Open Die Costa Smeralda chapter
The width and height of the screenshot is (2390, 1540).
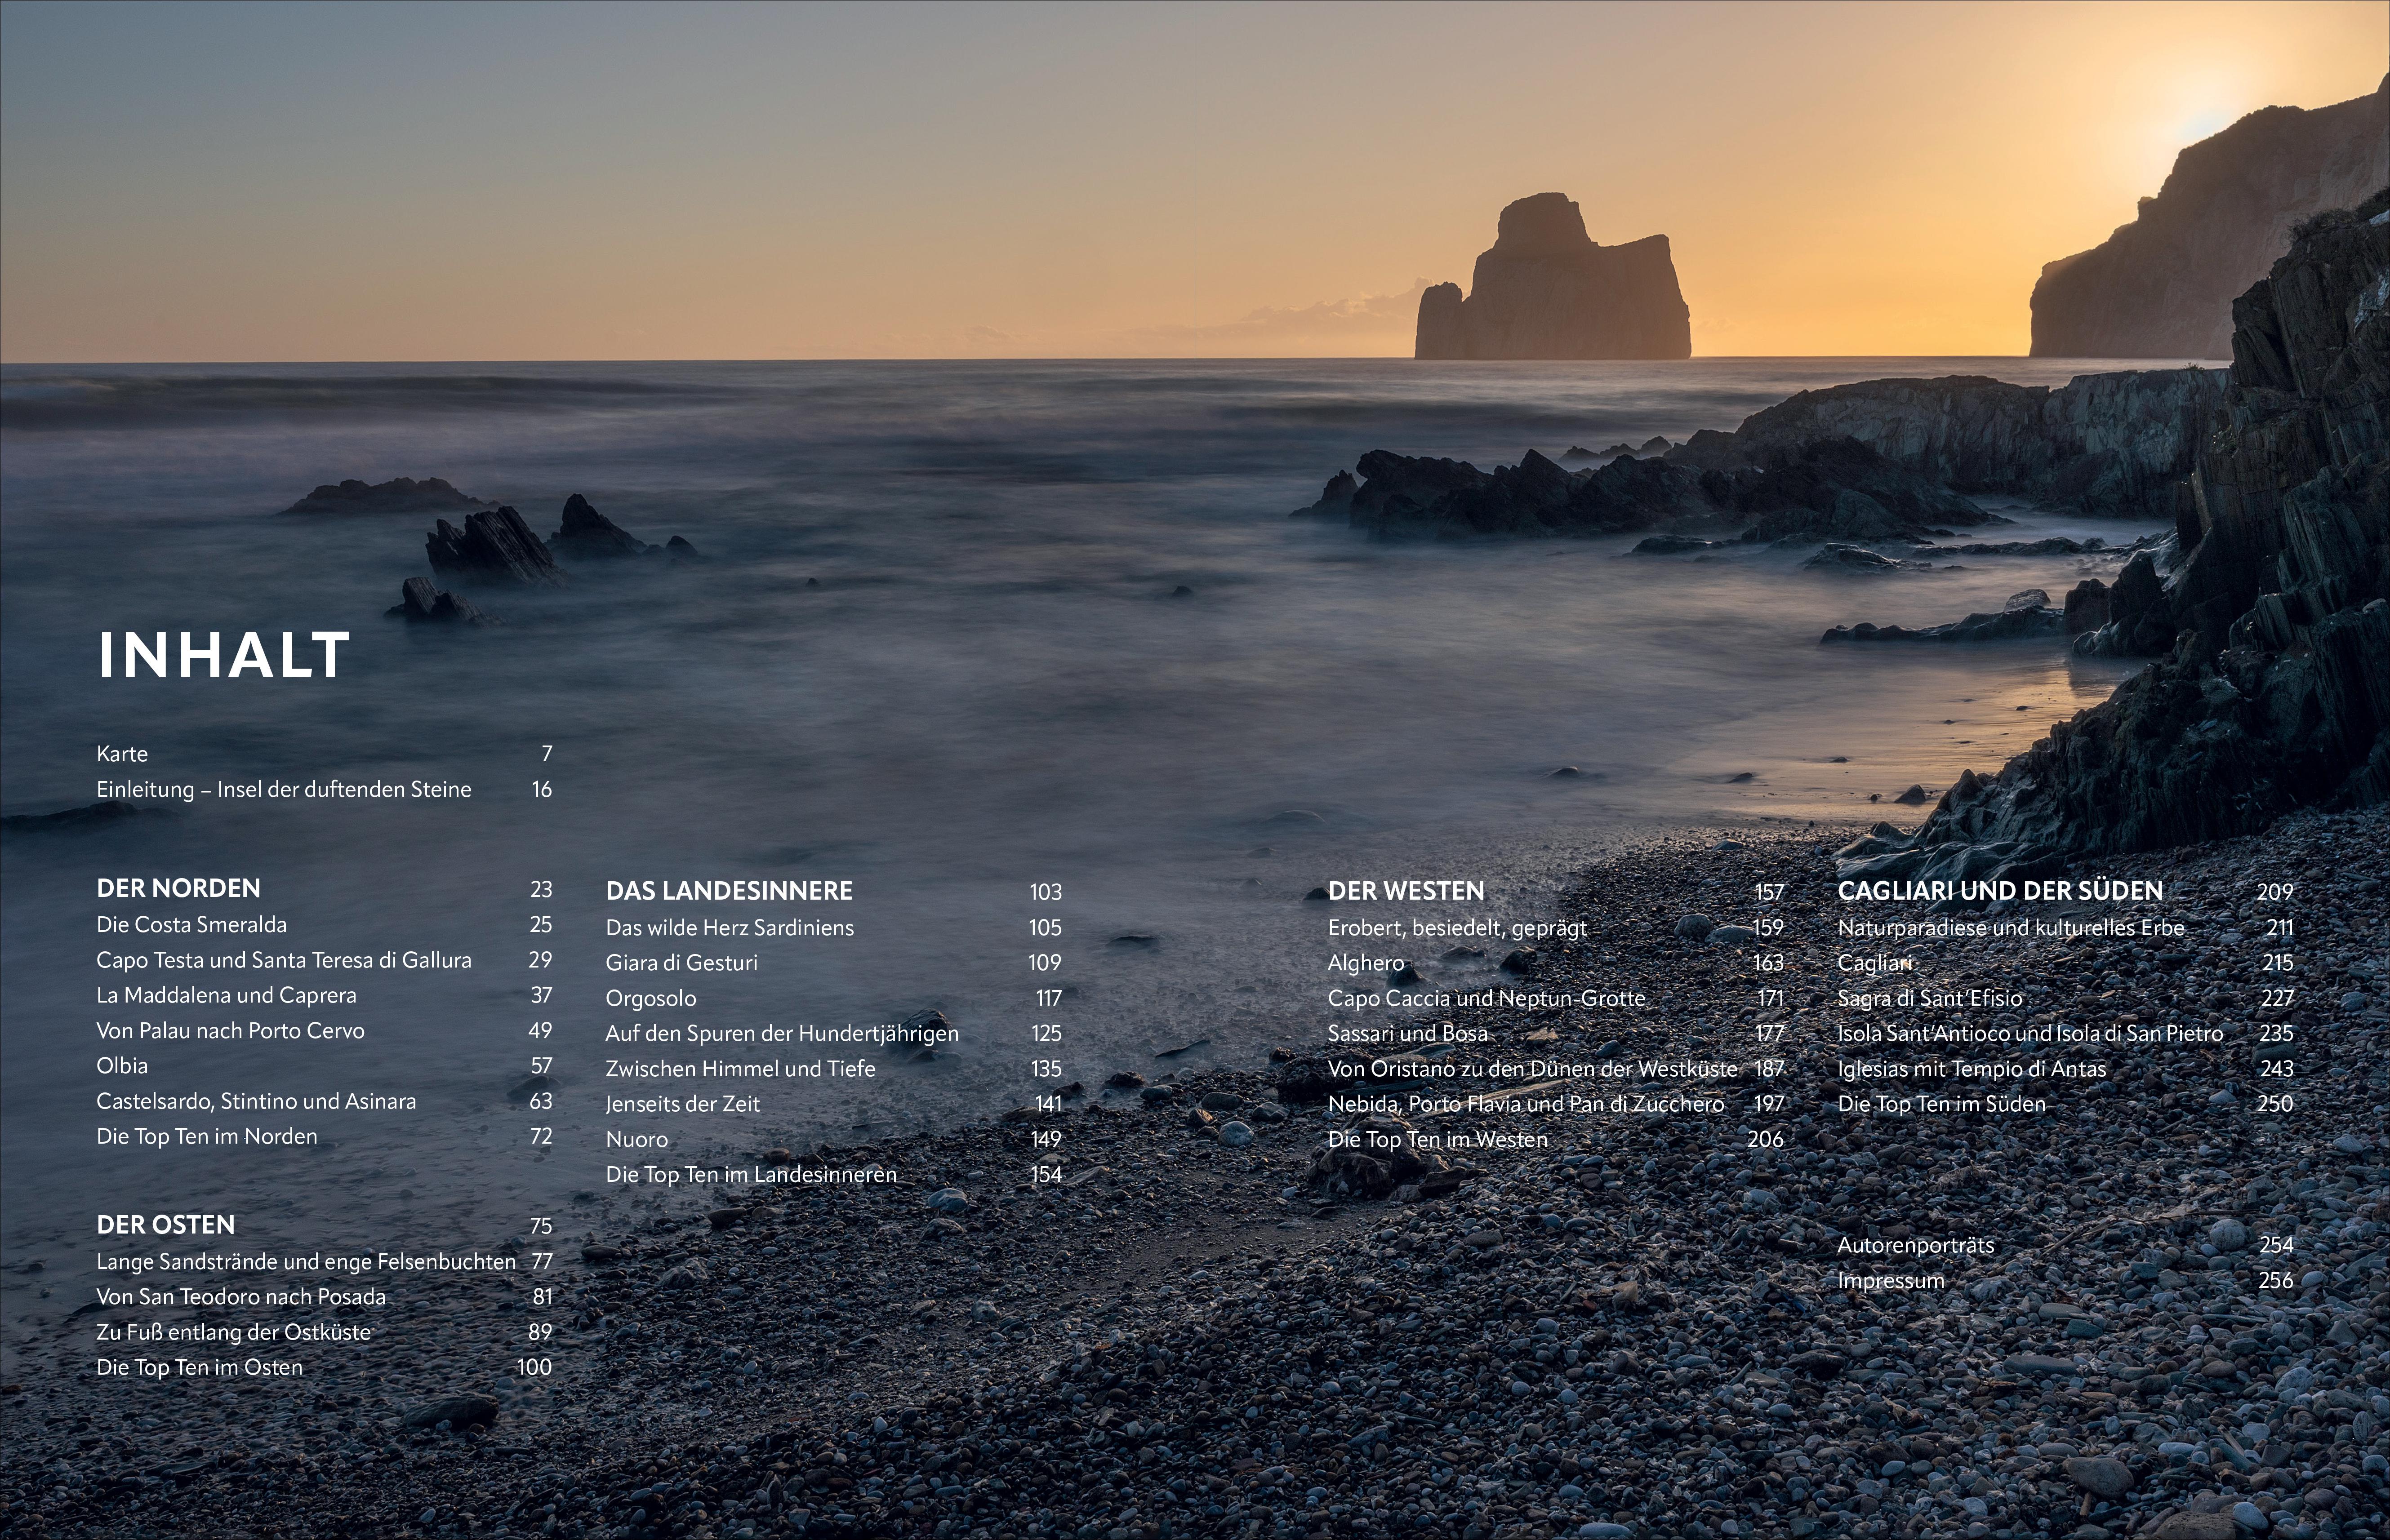pos(191,924)
